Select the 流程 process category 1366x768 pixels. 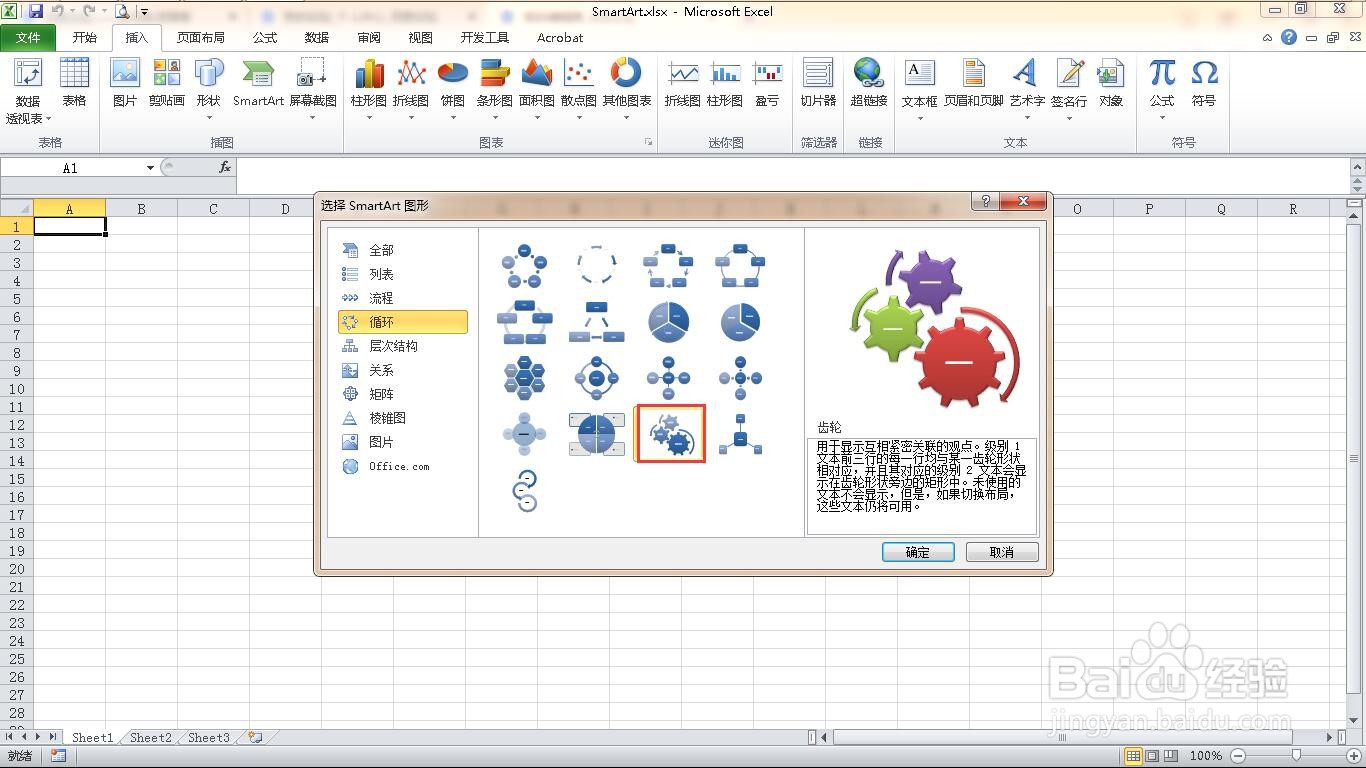(403, 298)
